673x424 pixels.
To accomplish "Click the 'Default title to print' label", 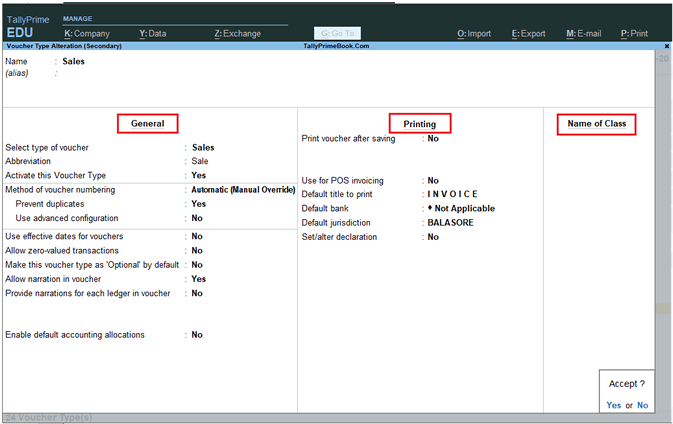I will [x=337, y=194].
